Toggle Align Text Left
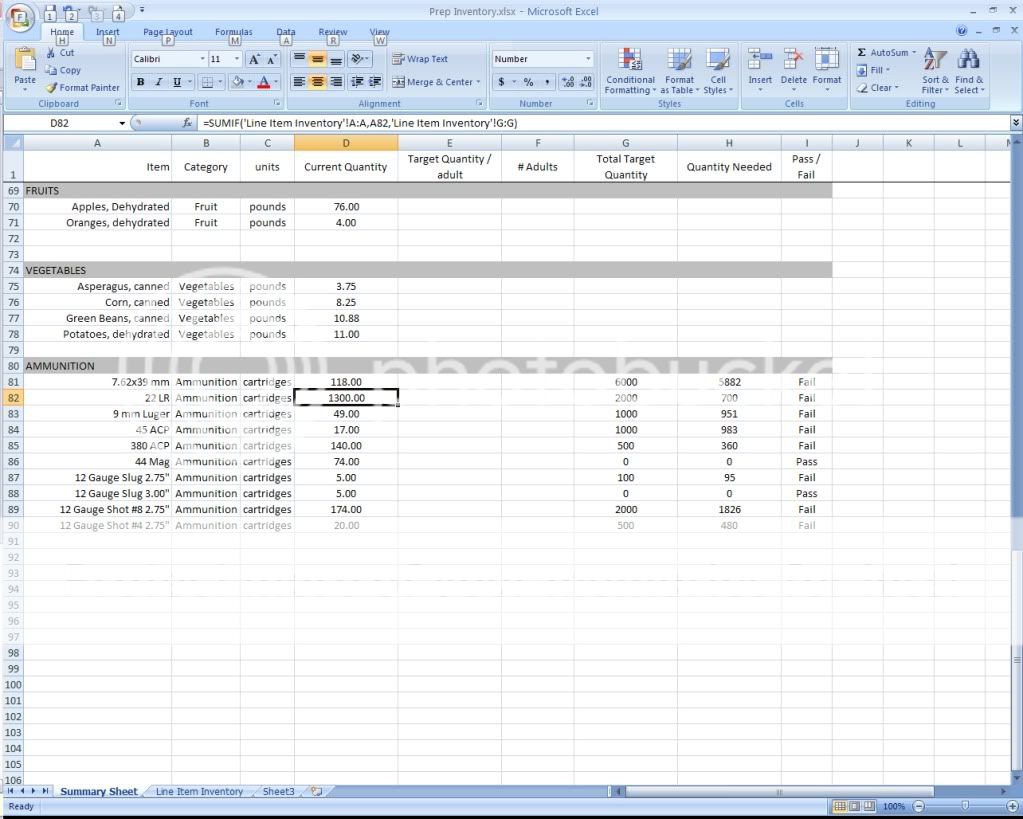The width and height of the screenshot is (1023, 819). (299, 82)
